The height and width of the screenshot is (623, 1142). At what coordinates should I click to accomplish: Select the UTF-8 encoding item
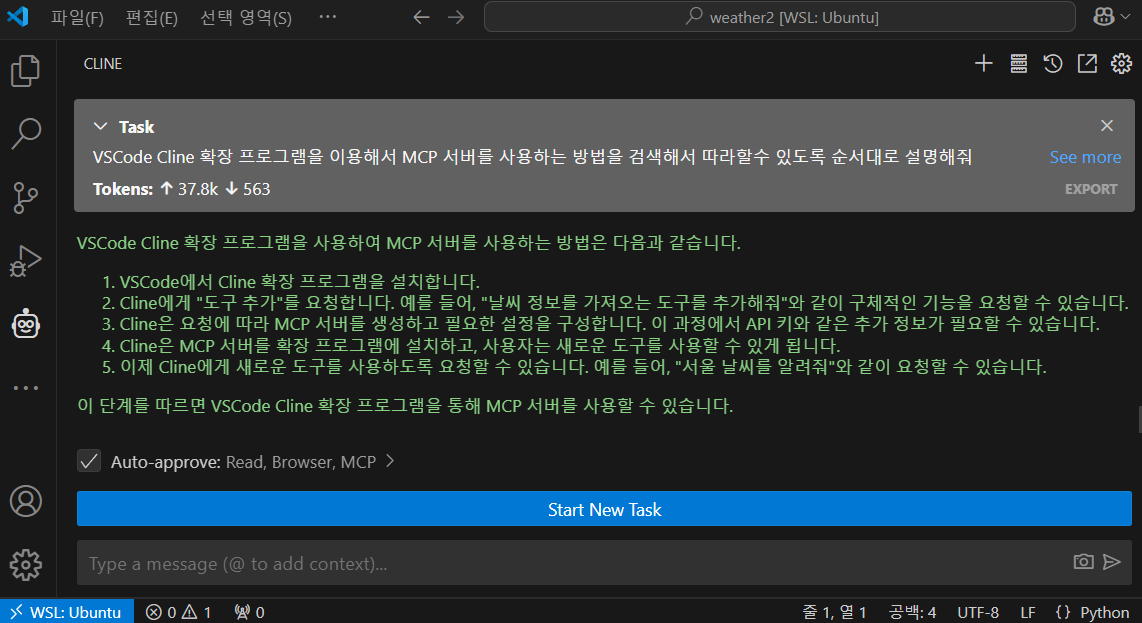pos(977,612)
